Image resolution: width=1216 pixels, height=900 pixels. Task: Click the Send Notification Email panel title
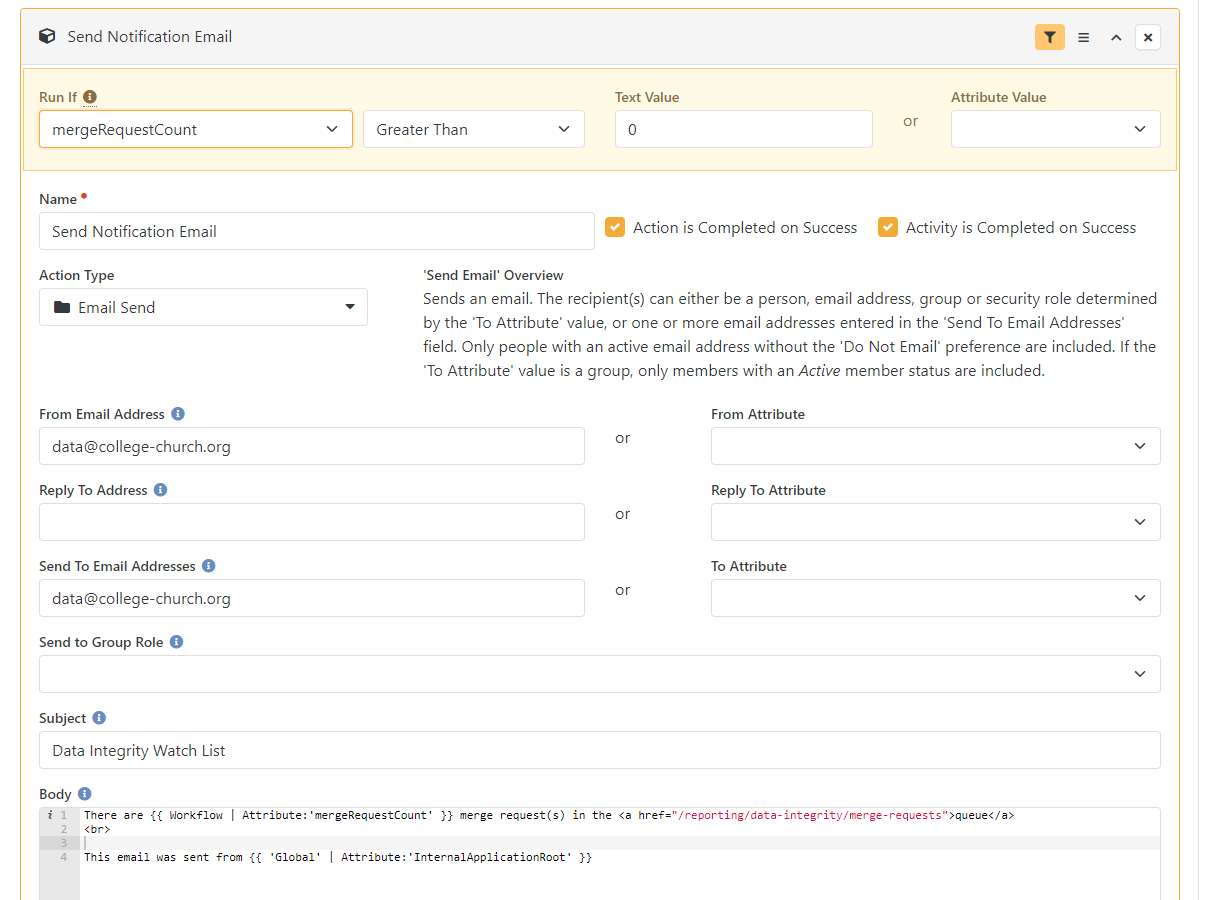[150, 36]
